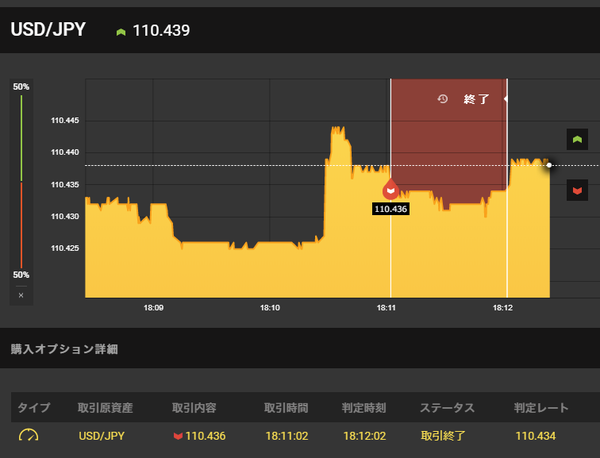Click the 18:11 time axis label
Viewport: 600px width, 458px height.
point(386,308)
